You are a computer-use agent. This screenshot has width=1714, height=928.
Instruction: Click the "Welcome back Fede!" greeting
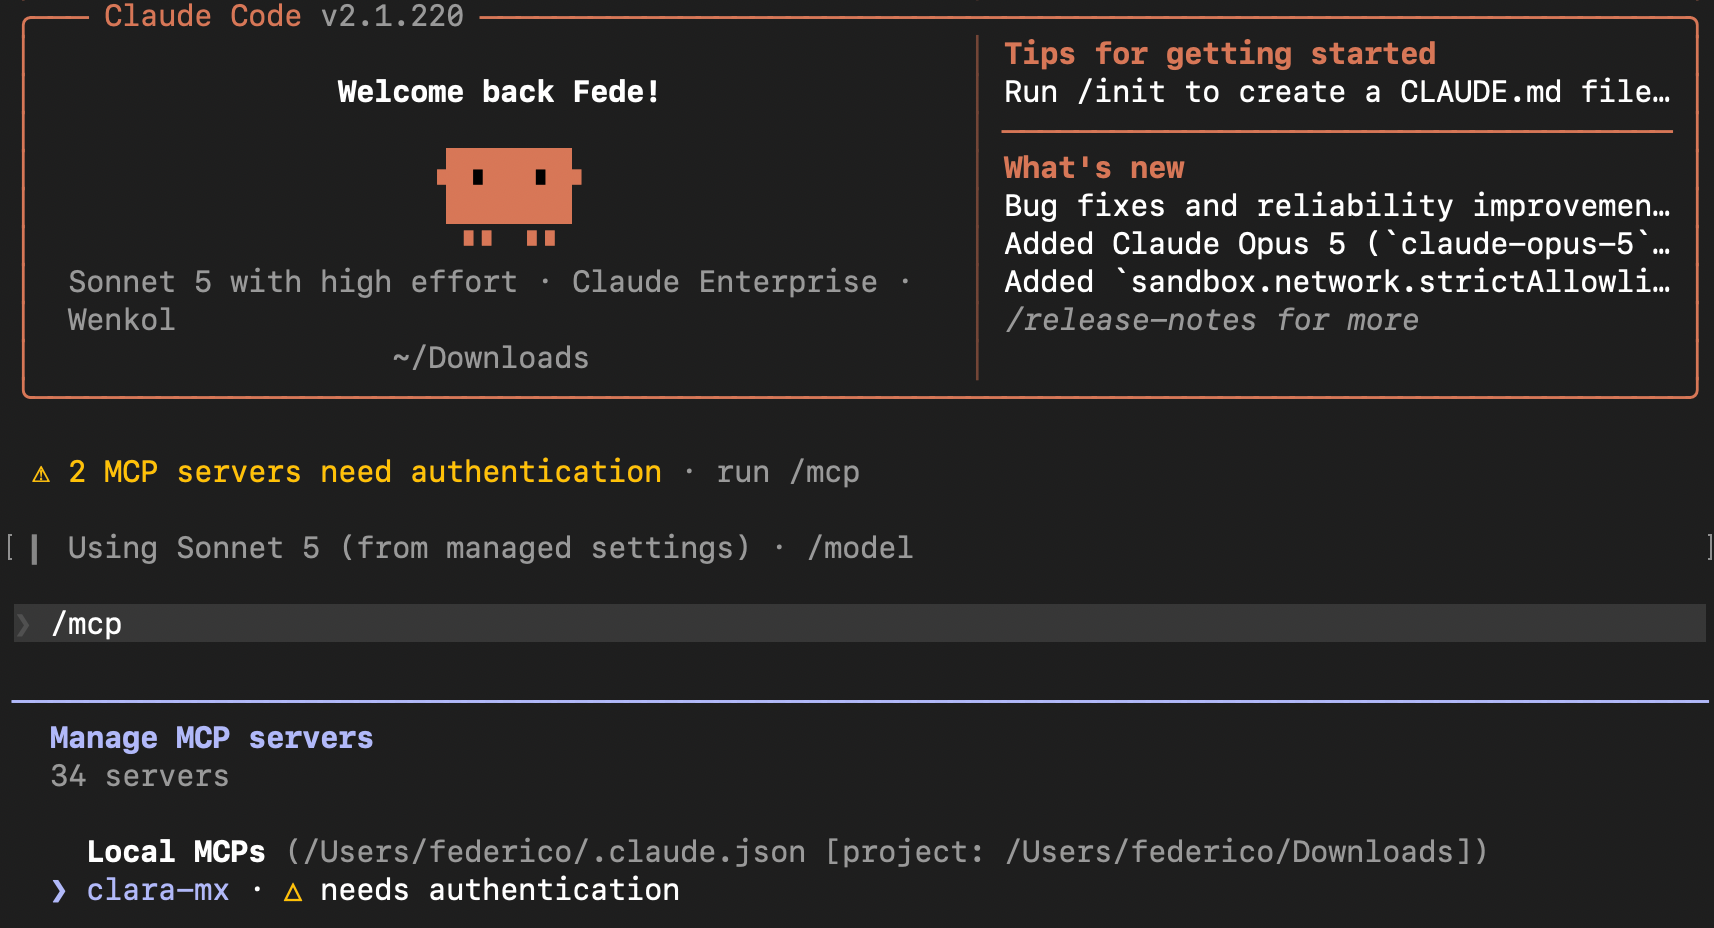point(499,92)
